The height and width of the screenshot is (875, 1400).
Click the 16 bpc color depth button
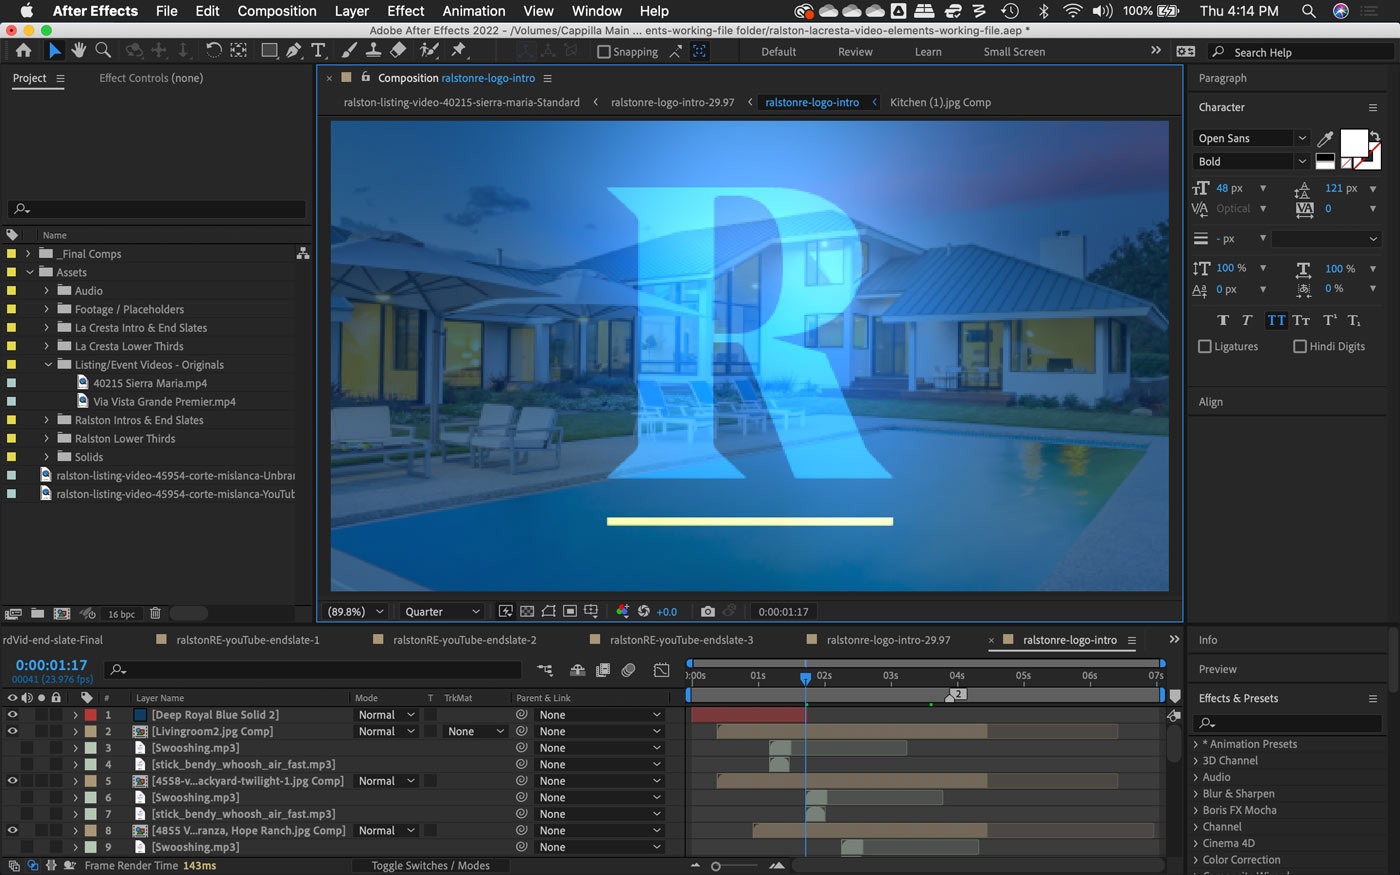[x=121, y=614]
